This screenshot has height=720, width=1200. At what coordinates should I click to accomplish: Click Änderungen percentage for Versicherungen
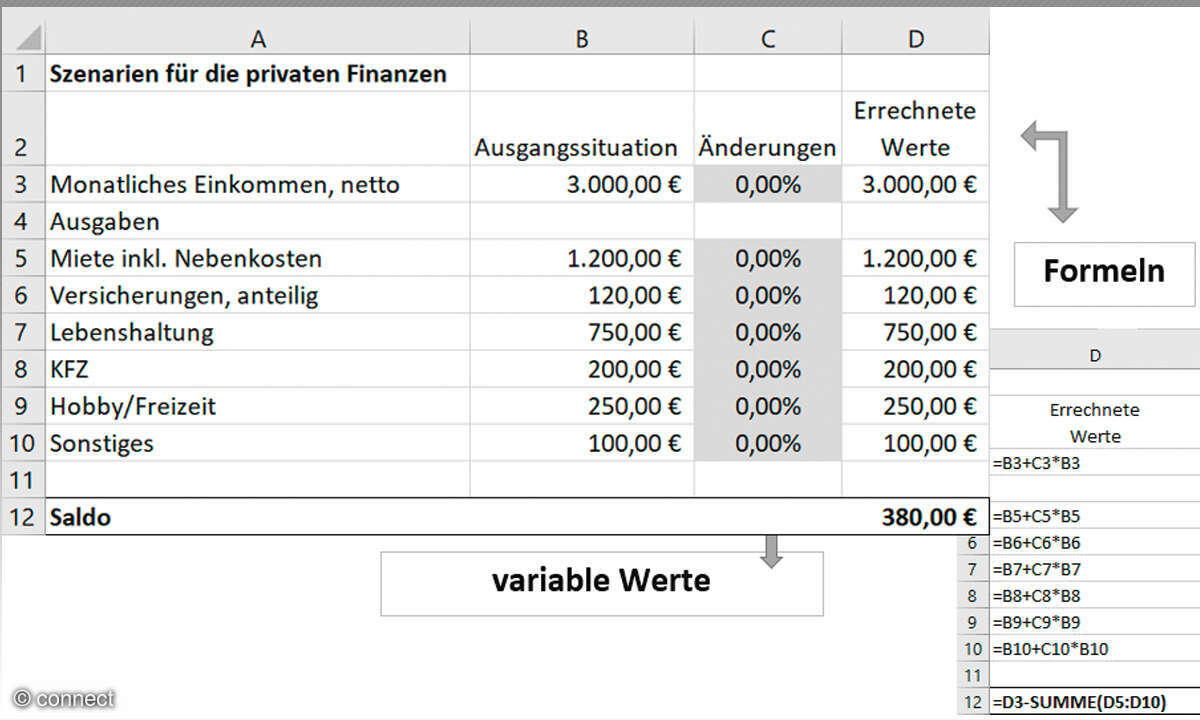point(768,295)
